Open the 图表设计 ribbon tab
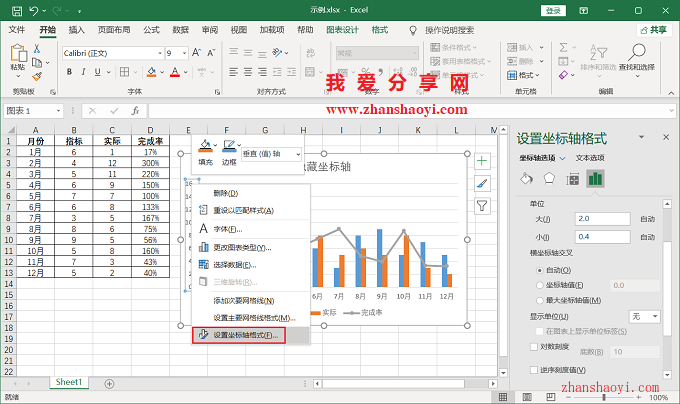The height and width of the screenshot is (404, 680). pos(342,30)
